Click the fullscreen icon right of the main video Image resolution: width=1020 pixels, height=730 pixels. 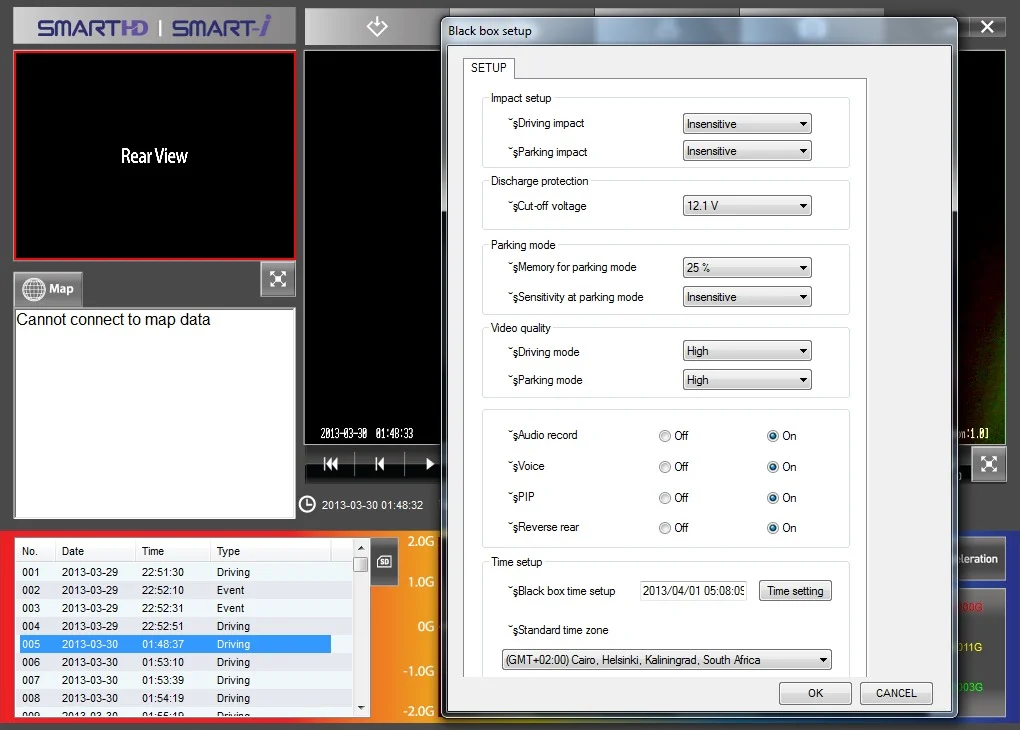pyautogui.click(x=988, y=464)
